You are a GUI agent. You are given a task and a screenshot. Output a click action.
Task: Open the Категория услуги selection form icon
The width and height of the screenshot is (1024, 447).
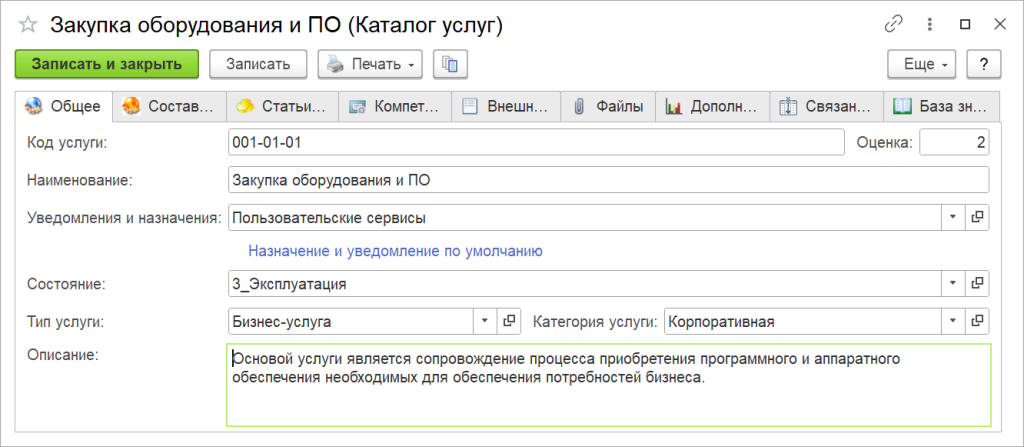978,321
